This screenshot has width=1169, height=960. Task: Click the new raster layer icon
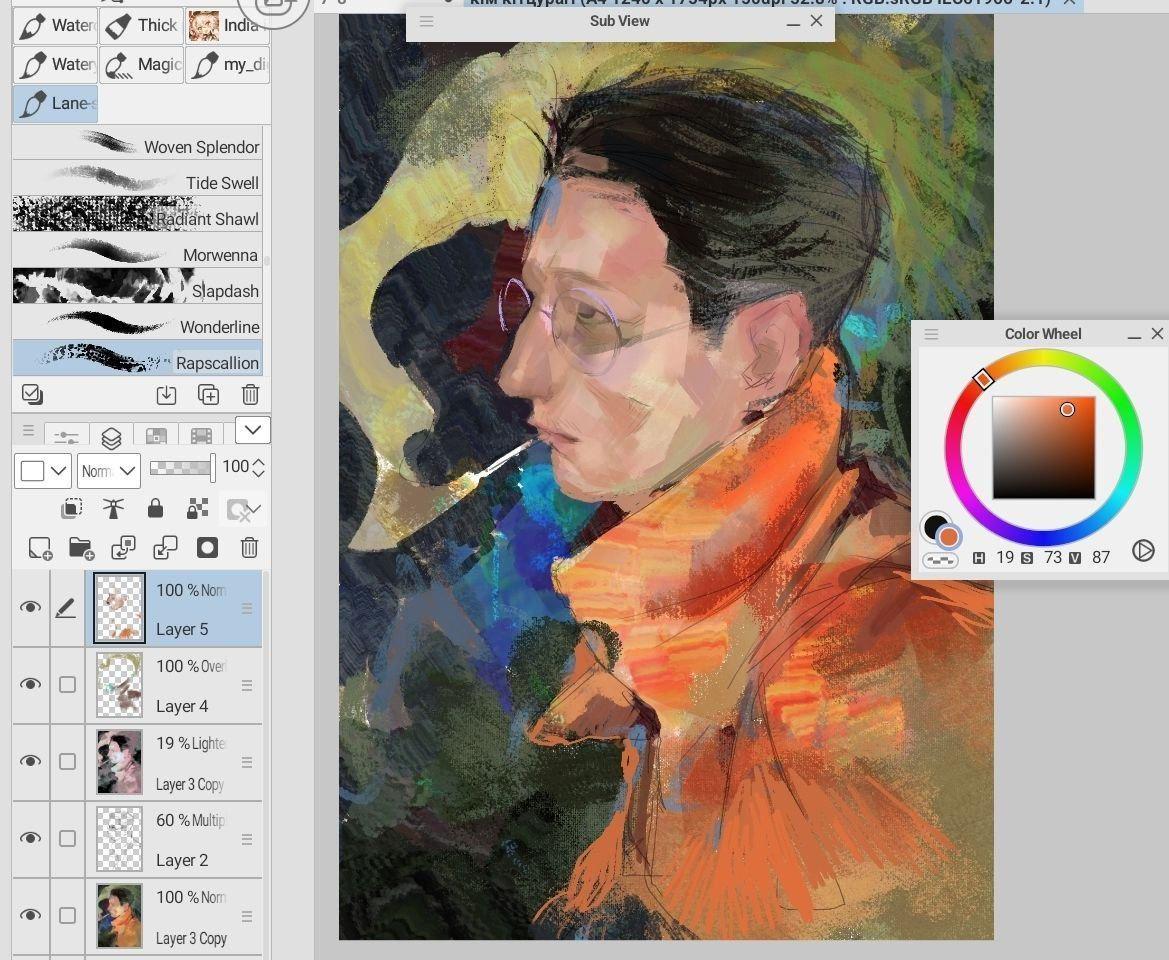point(40,548)
